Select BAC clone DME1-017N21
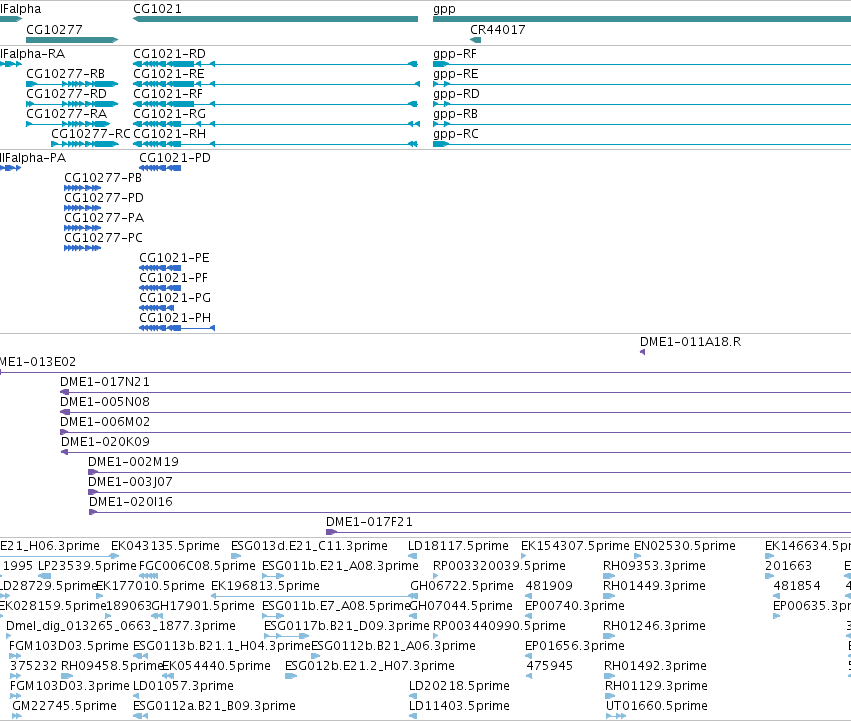This screenshot has width=851, height=721. pyautogui.click(x=455, y=392)
